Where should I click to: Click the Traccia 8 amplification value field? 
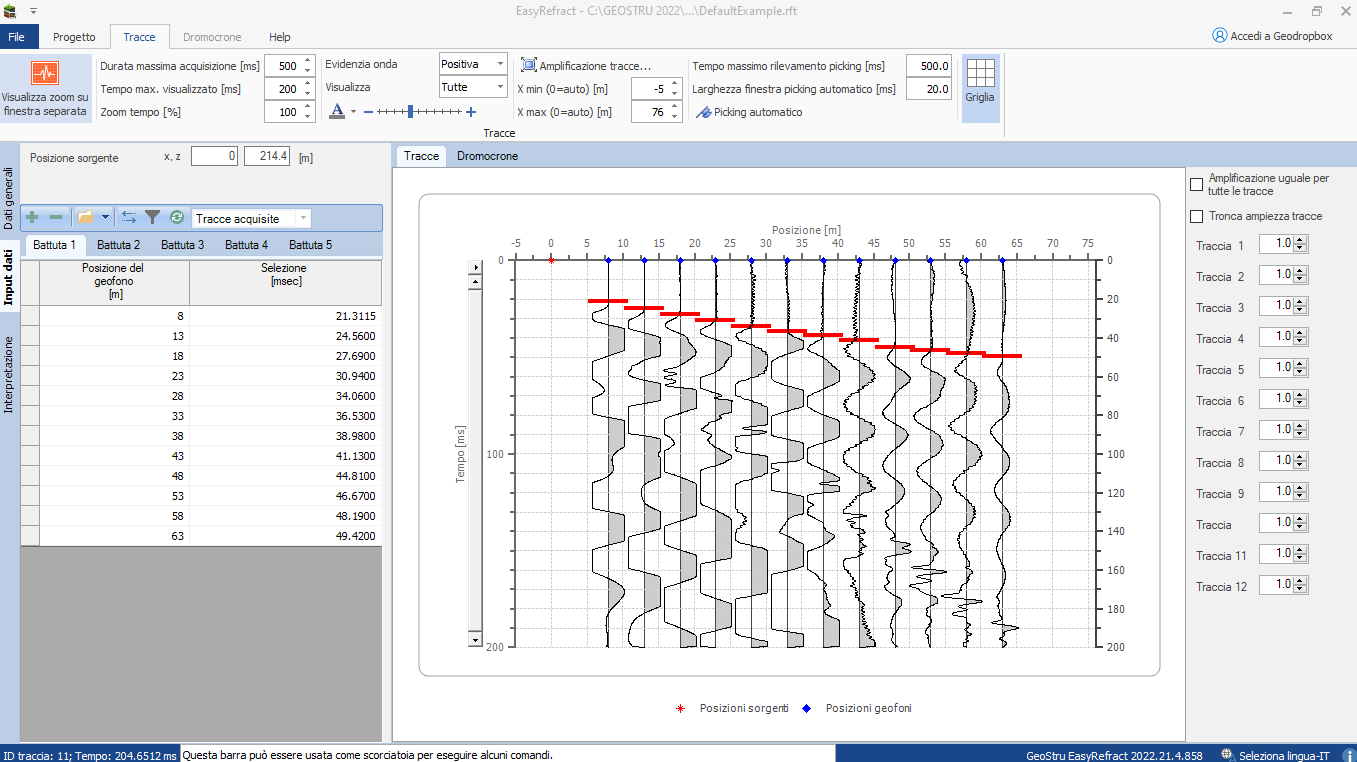[1277, 461]
